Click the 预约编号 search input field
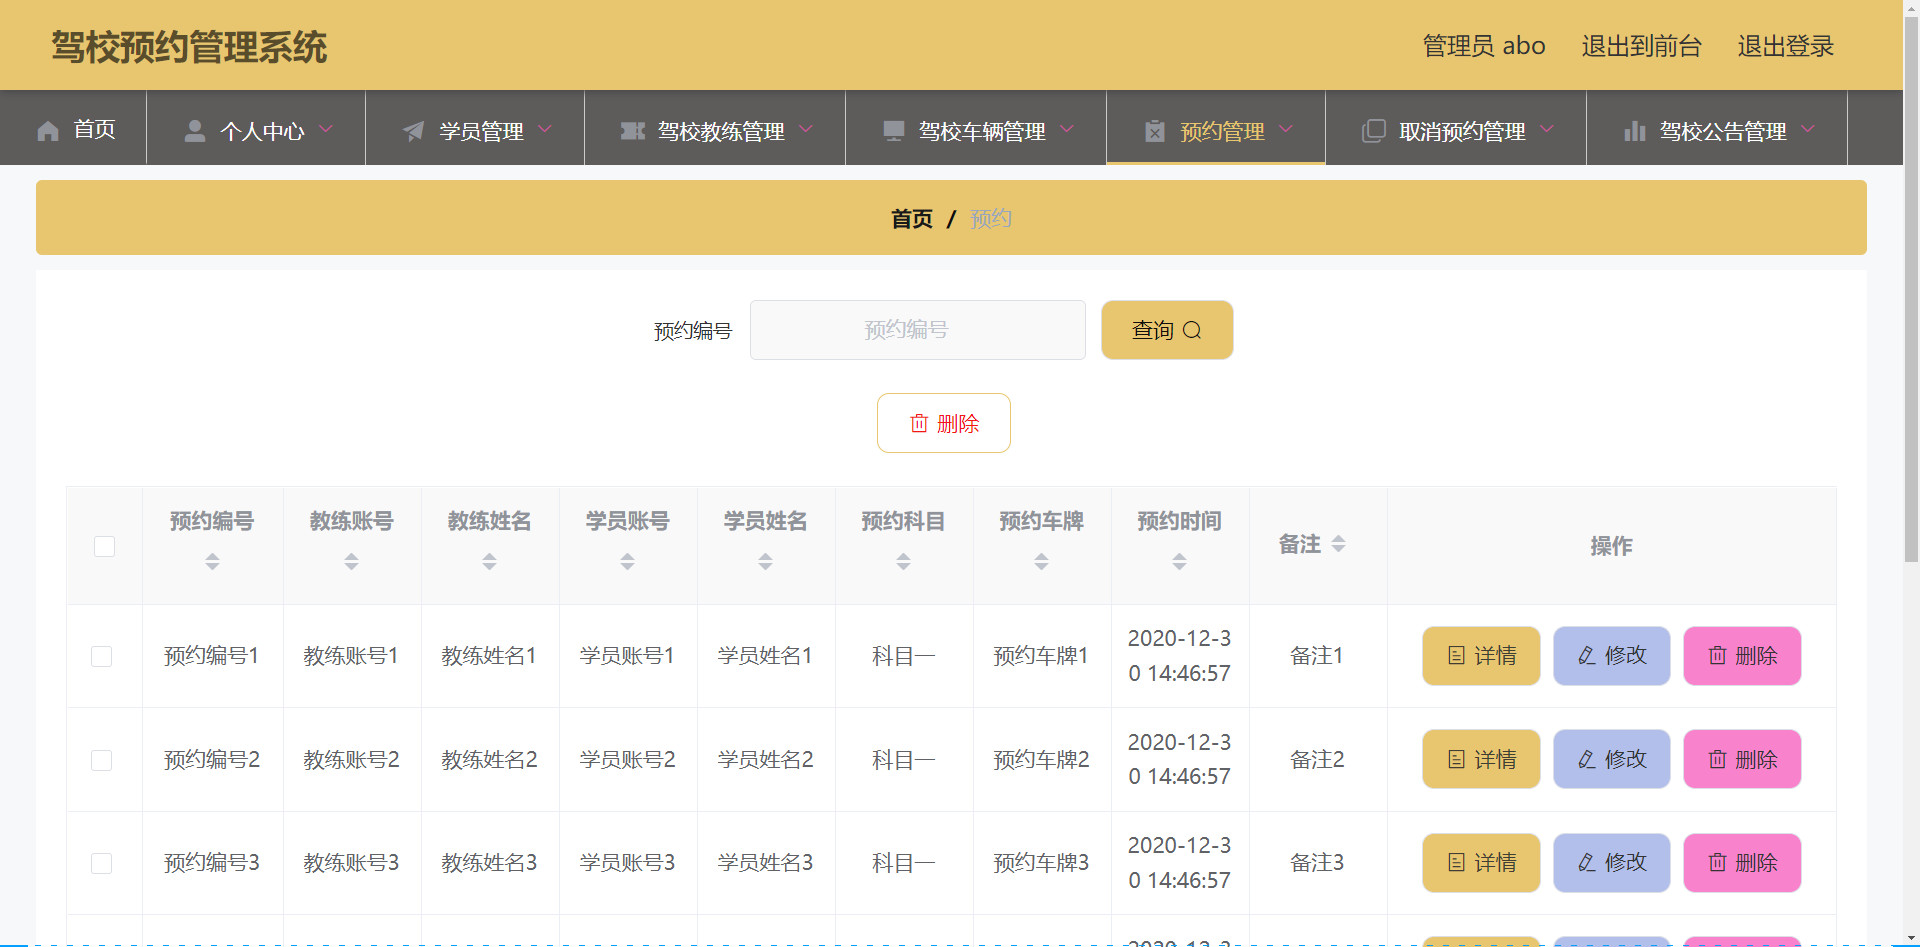Viewport: 1920px width, 947px height. tap(917, 330)
